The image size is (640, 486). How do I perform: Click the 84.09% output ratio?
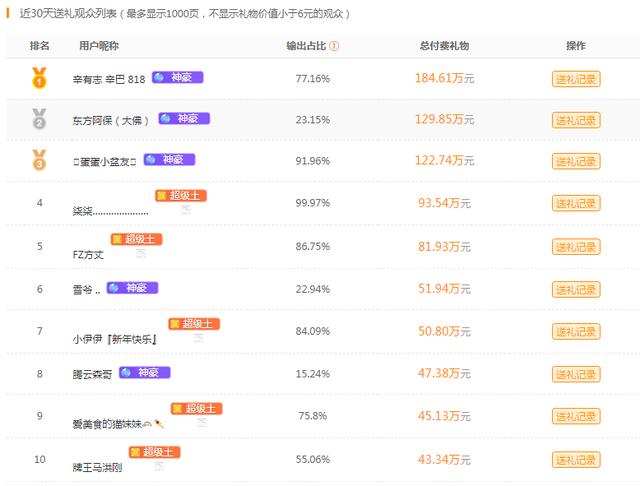[x=313, y=331]
